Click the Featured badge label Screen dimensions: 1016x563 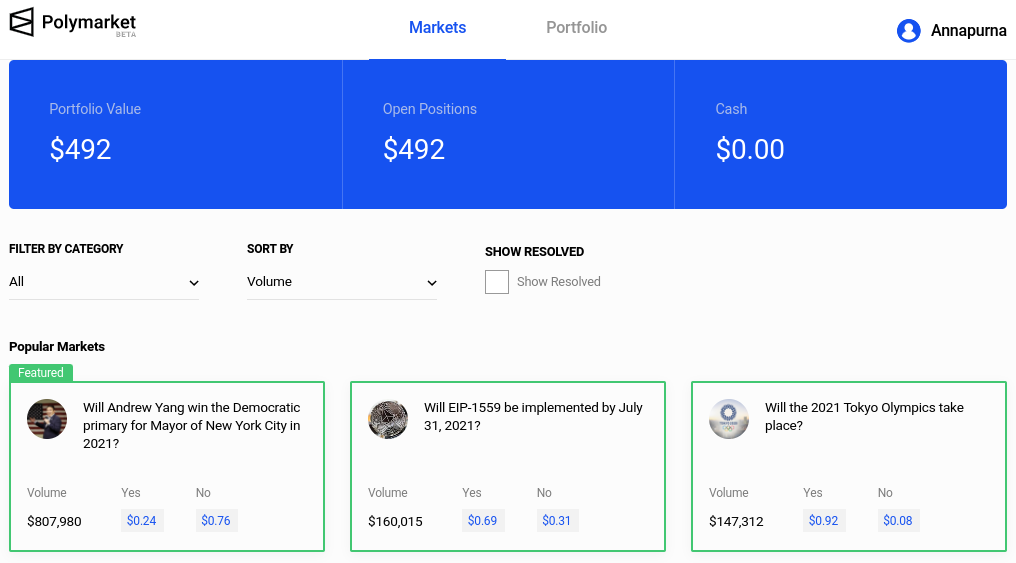pyautogui.click(x=41, y=373)
